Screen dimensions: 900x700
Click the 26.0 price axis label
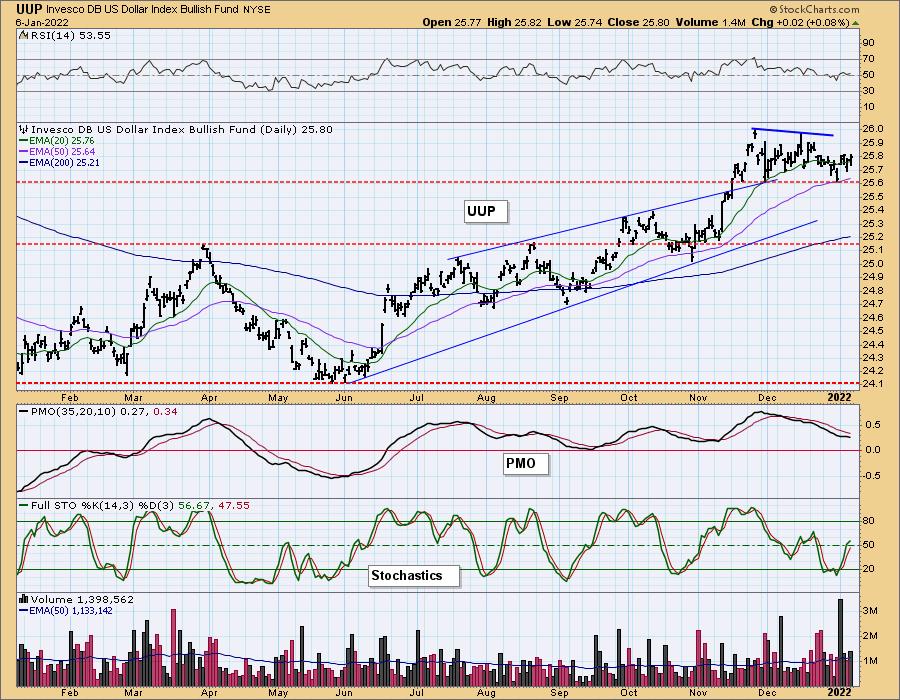[872, 129]
